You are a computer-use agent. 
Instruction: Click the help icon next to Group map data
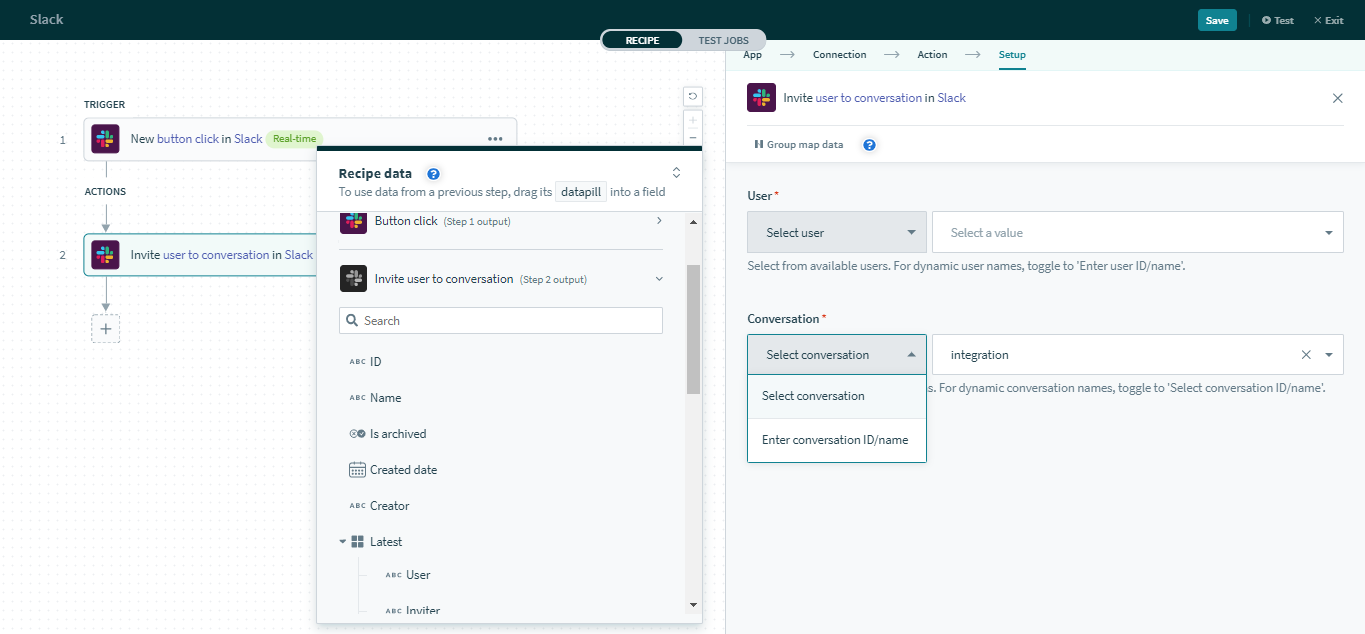(869, 145)
